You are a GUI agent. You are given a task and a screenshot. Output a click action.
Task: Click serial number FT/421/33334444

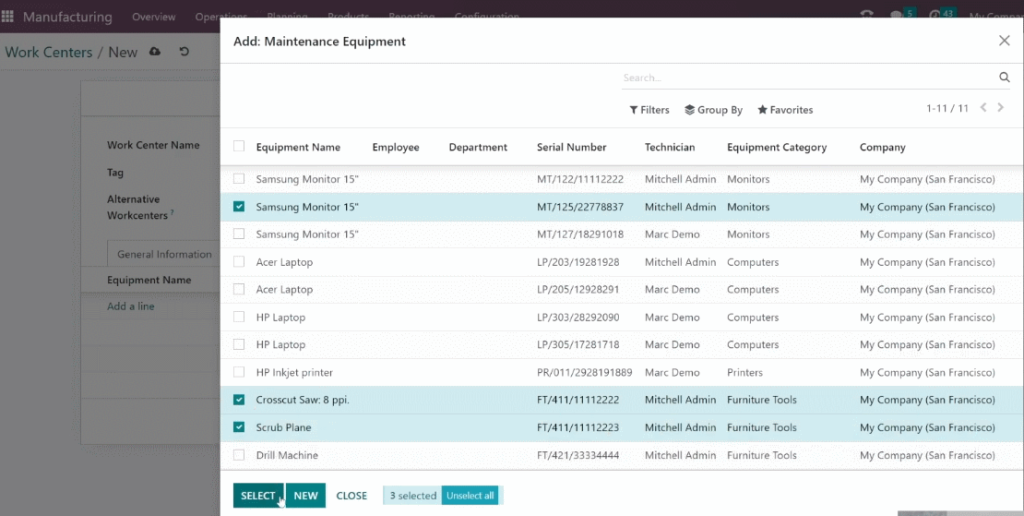coord(578,455)
